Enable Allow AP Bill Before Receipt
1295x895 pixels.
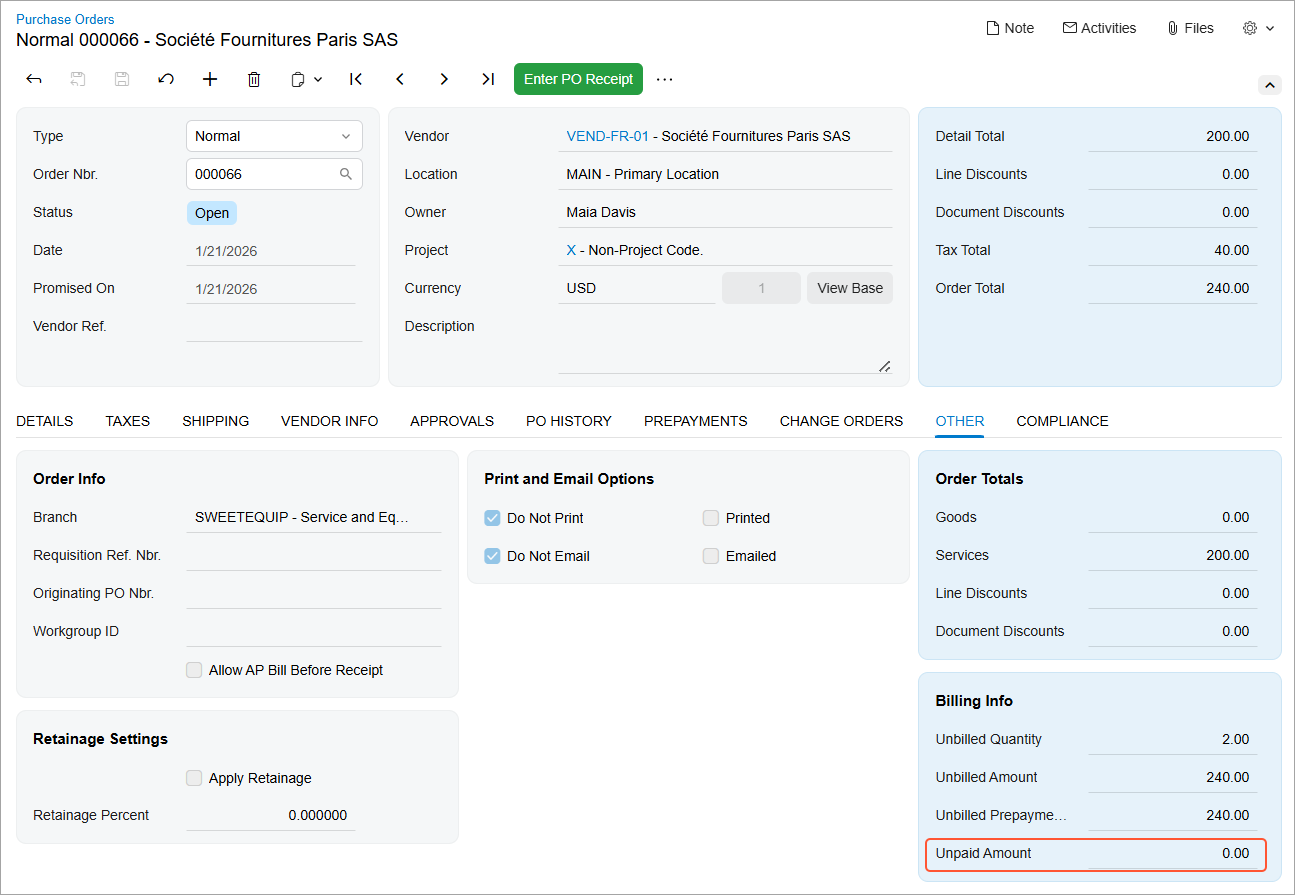click(x=194, y=670)
